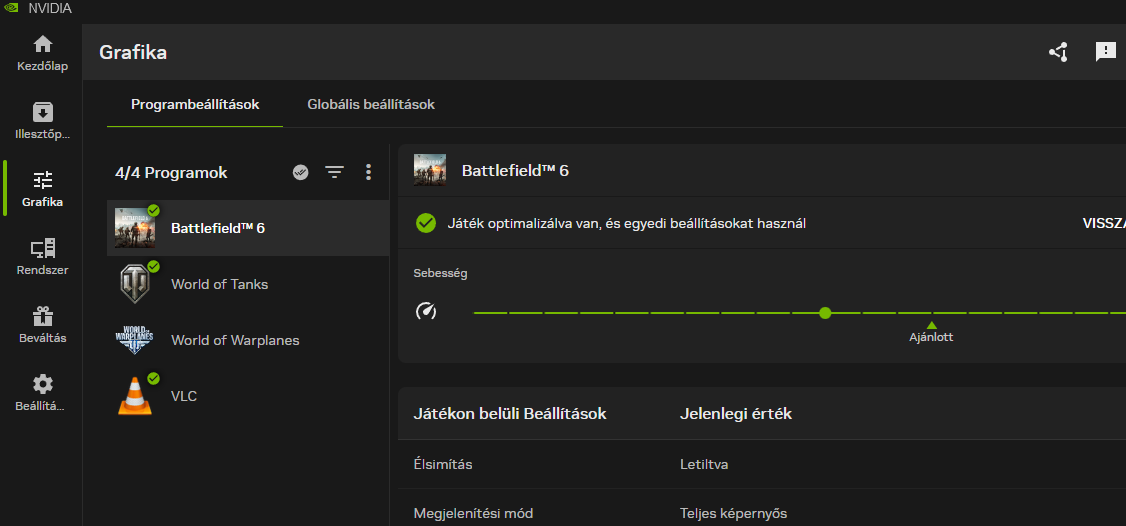Select Battlefield™ 6 in program list

click(248, 229)
